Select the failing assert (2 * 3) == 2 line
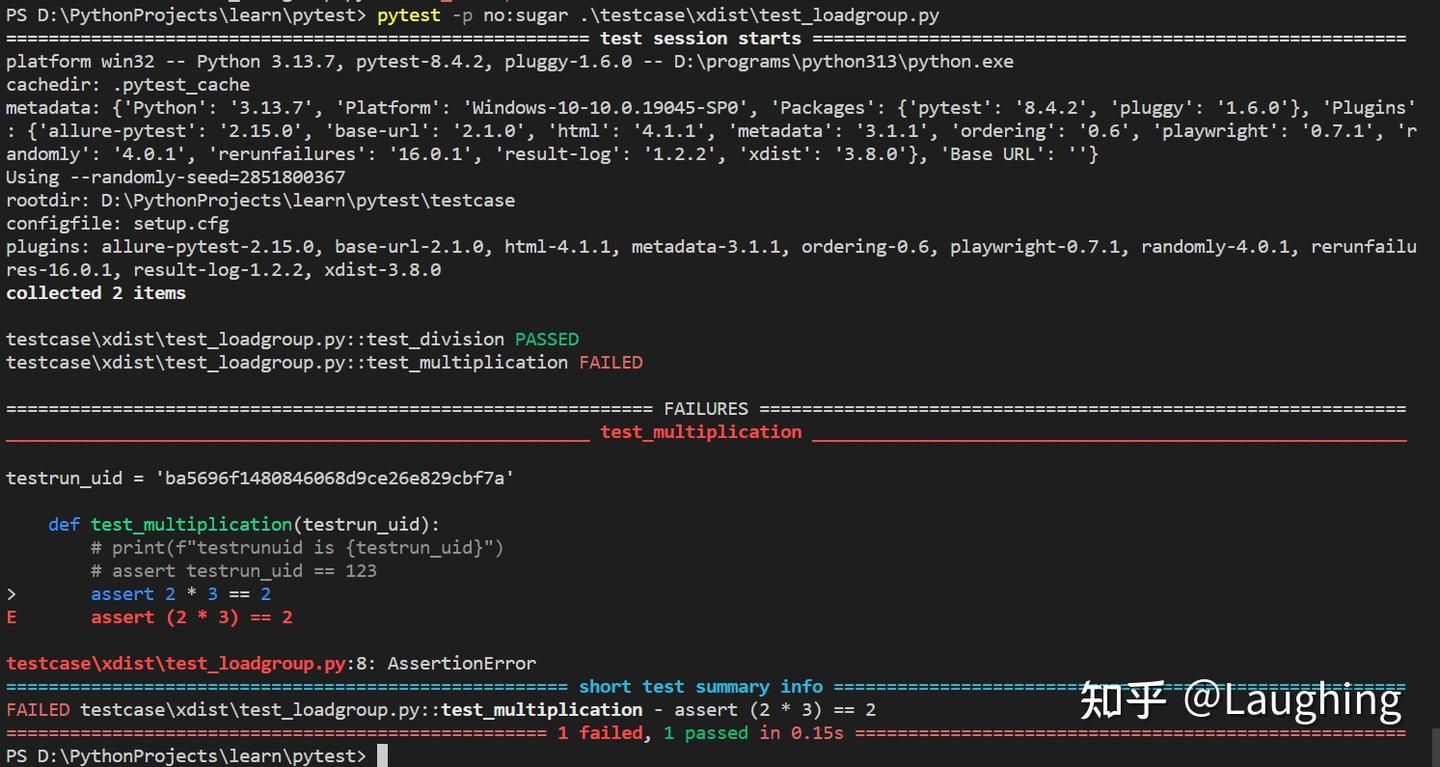Screen dimensions: 1440x767 [x=192, y=617]
